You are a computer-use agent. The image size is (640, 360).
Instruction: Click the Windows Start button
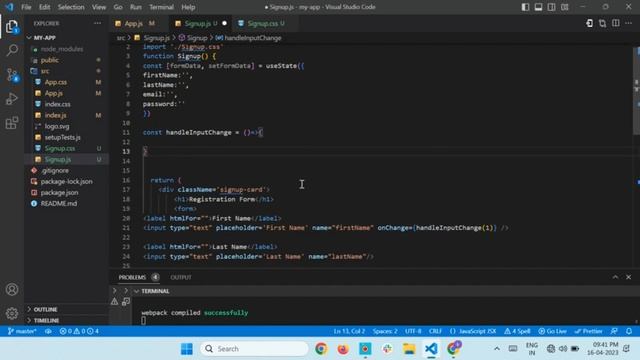point(187,349)
